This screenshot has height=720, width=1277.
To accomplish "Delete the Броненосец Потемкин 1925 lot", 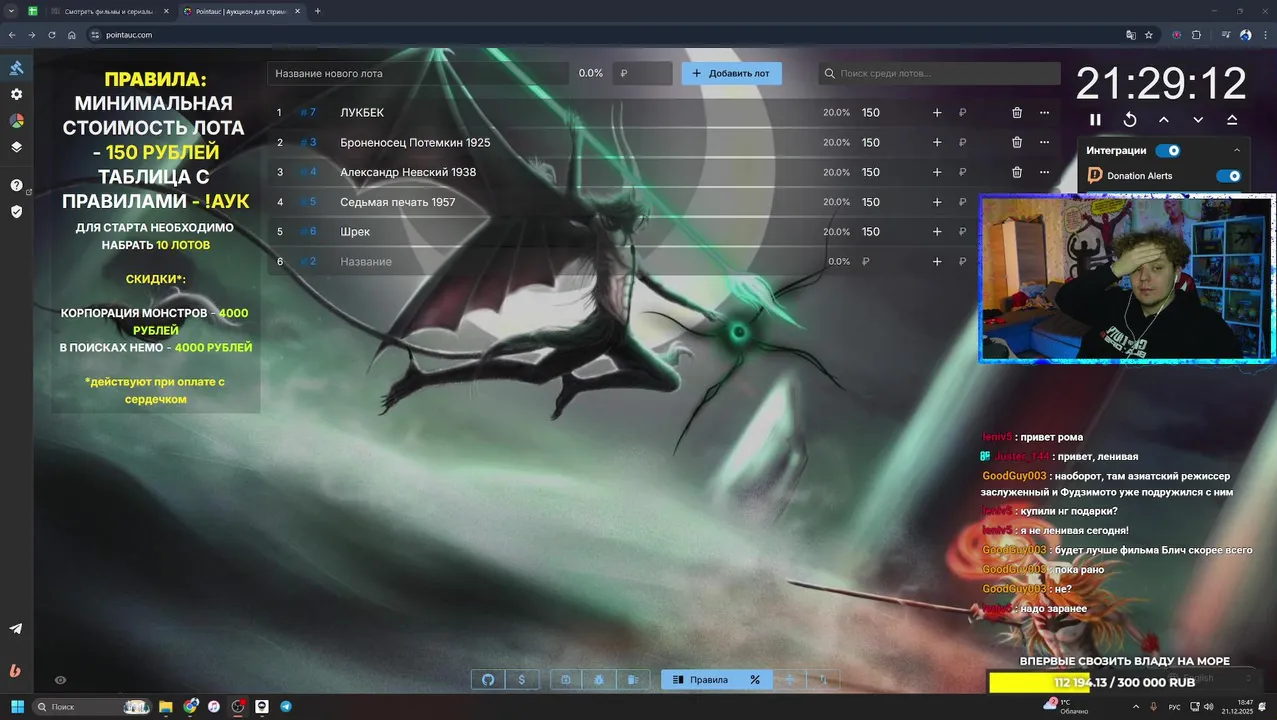I will [x=1017, y=143].
